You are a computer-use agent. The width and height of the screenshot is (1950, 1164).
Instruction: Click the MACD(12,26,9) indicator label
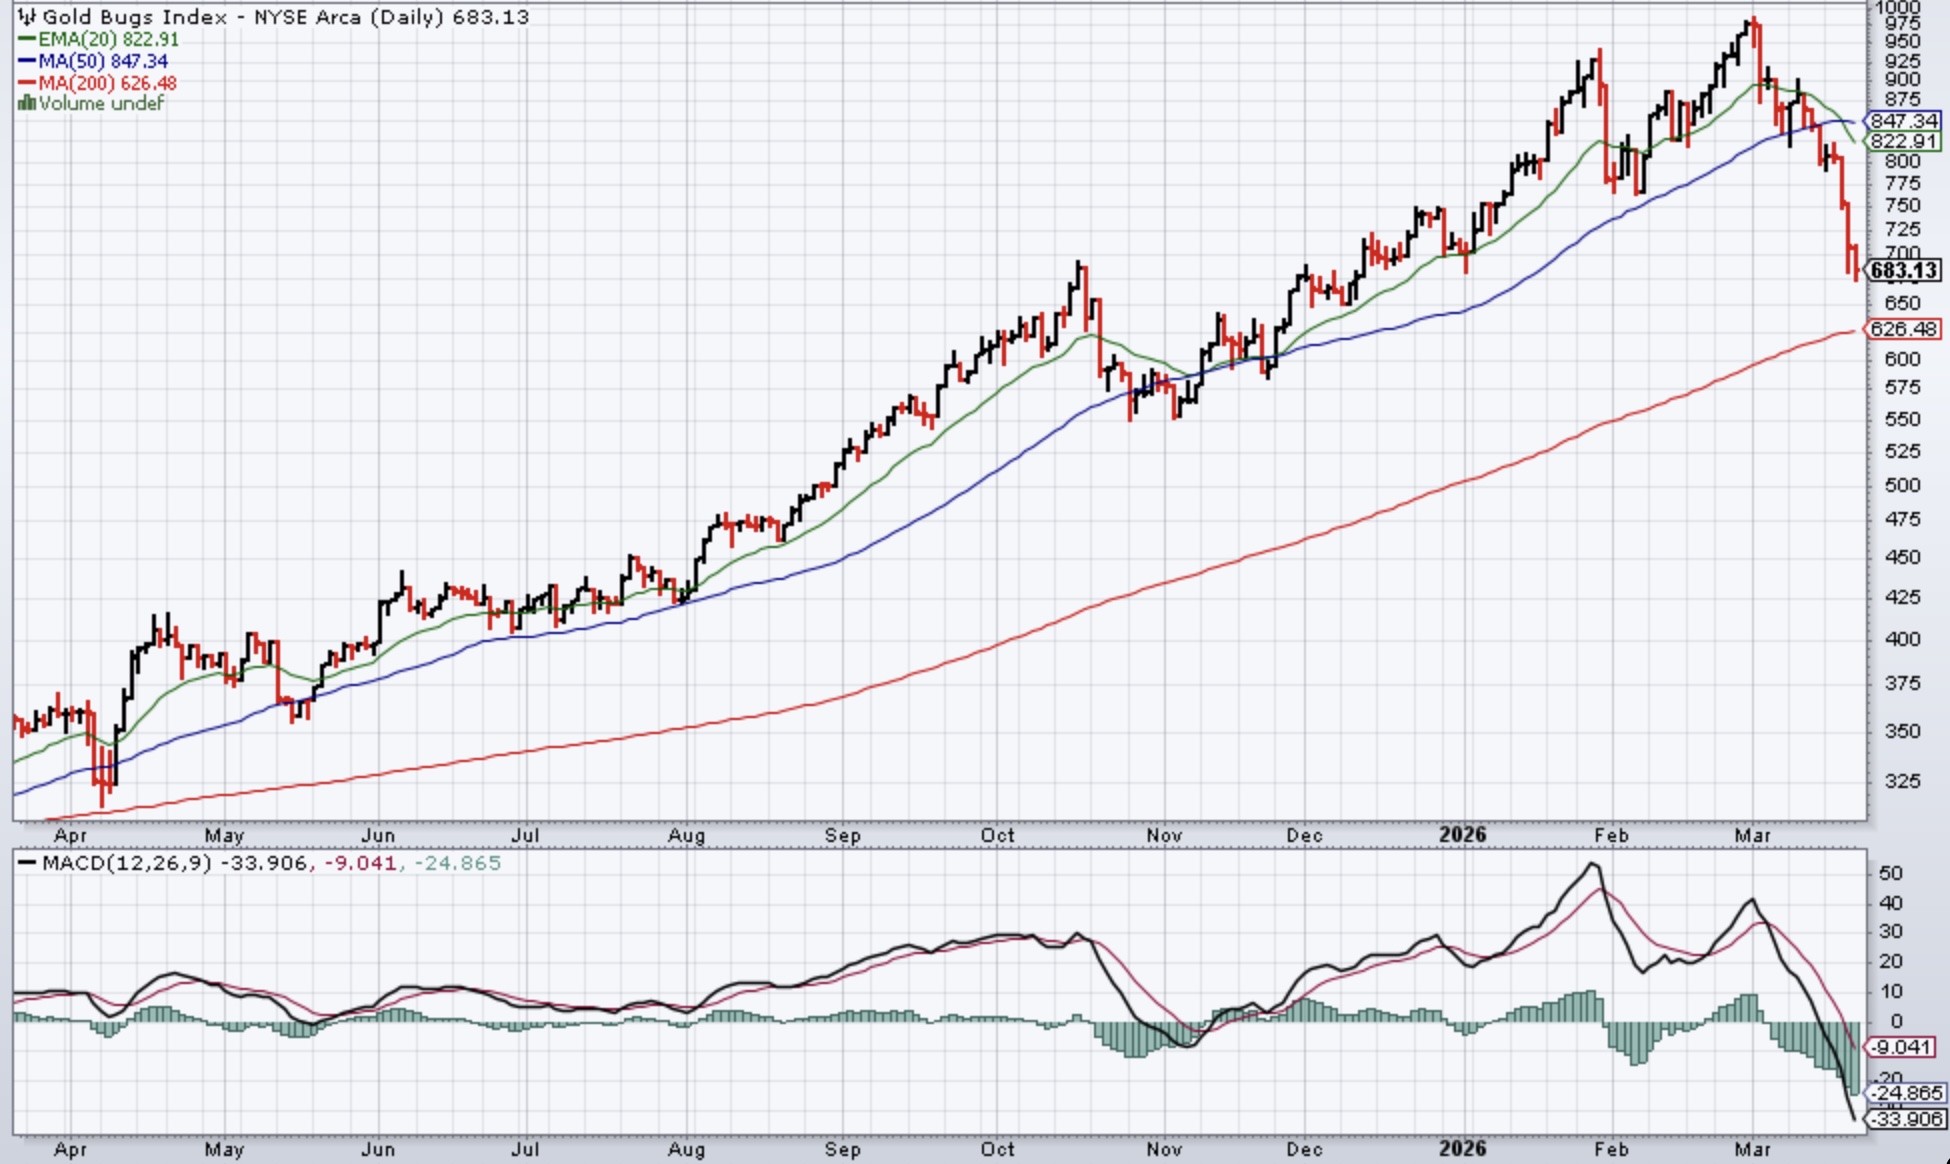(126, 863)
